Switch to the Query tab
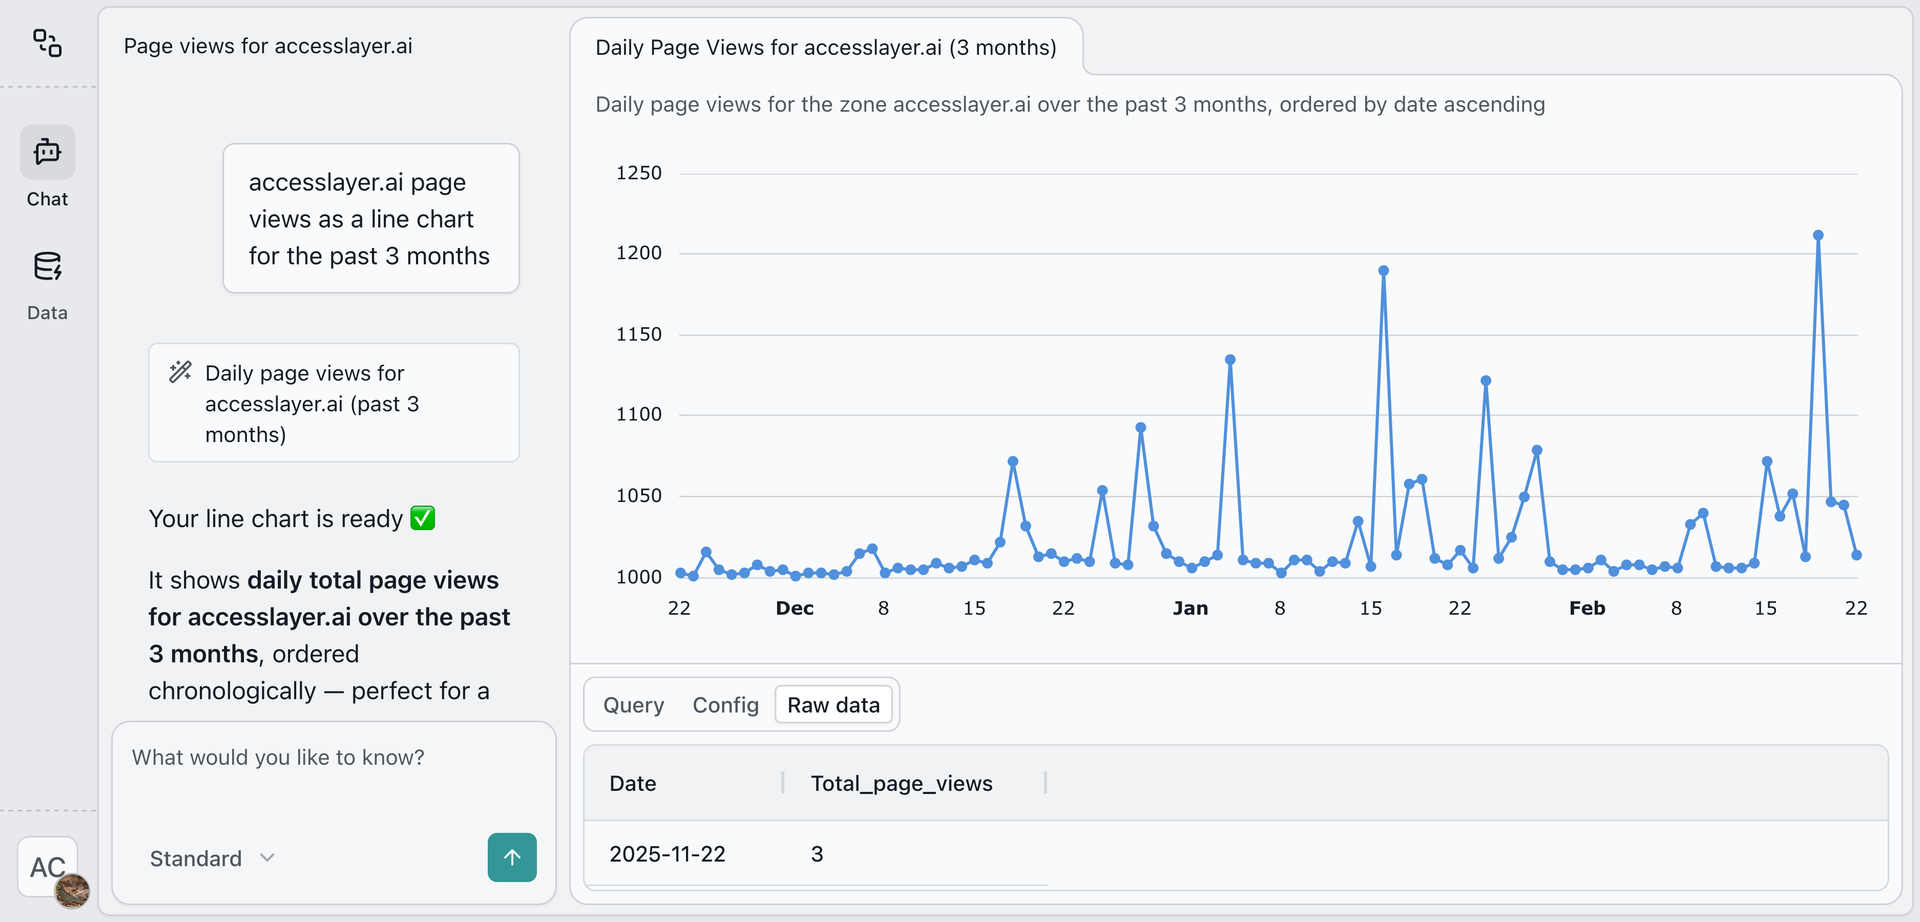Image resolution: width=1920 pixels, height=922 pixels. [633, 705]
